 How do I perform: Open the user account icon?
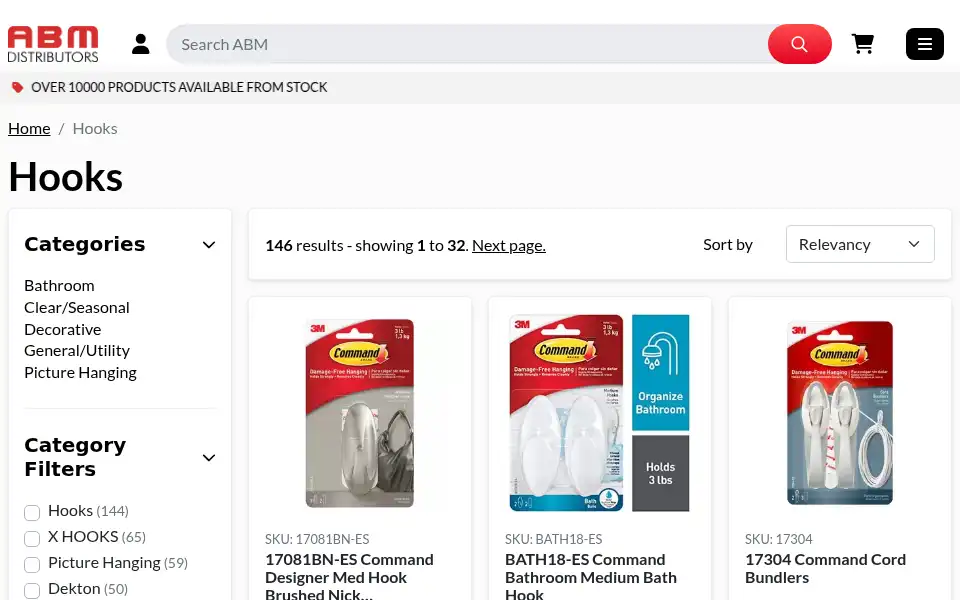(x=141, y=44)
